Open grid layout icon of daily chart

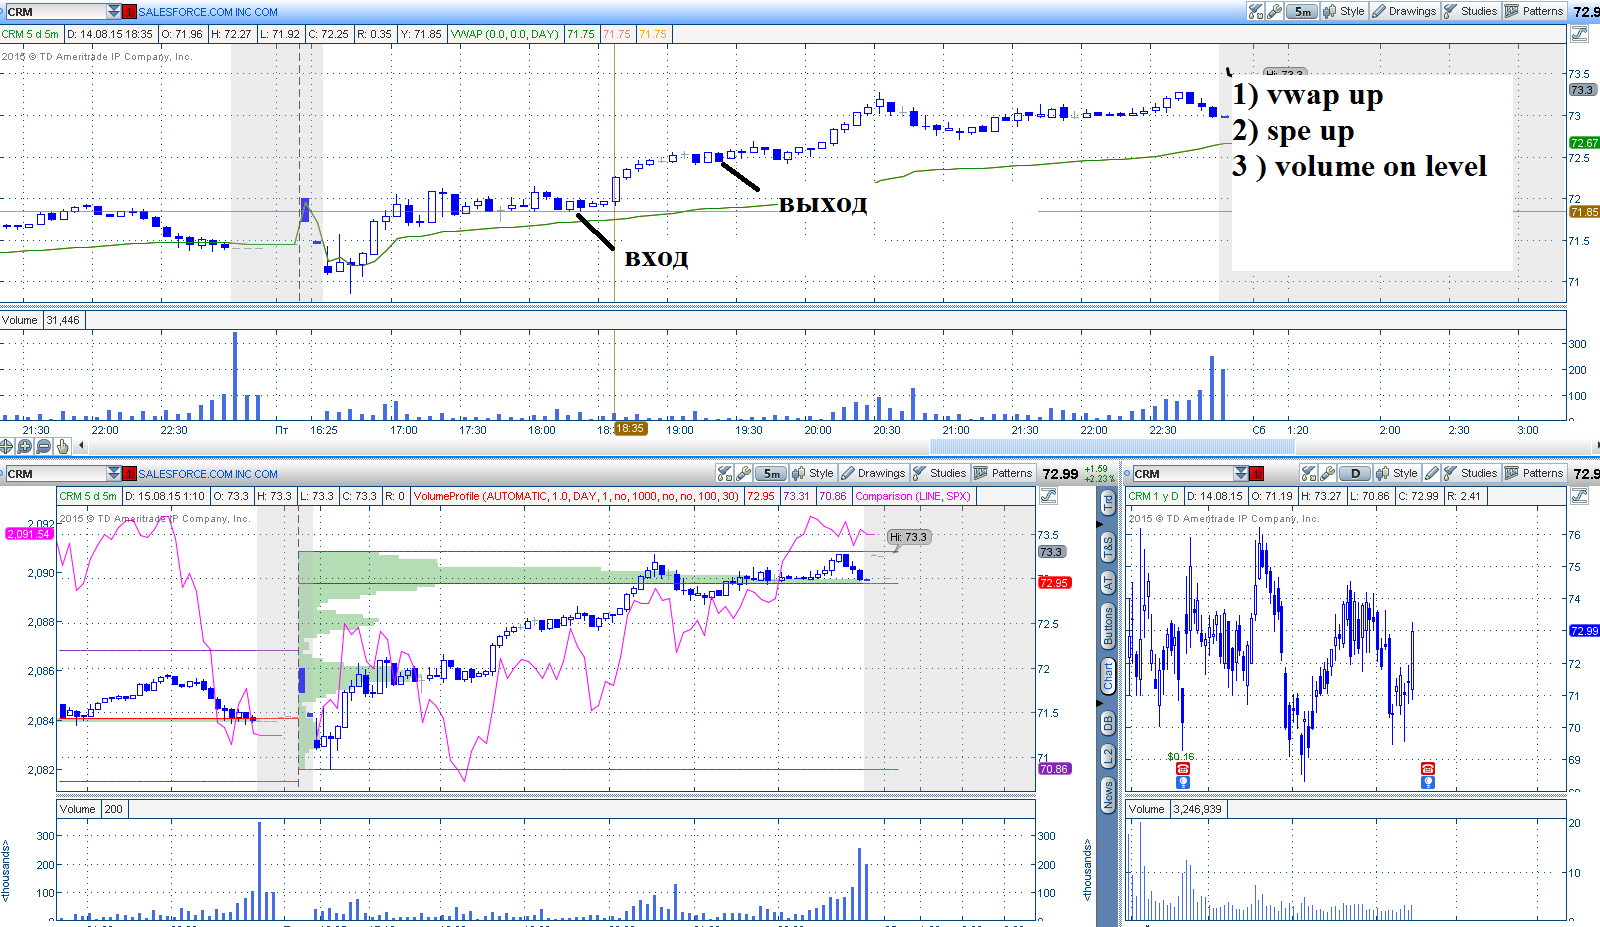pyautogui.click(x=1579, y=495)
